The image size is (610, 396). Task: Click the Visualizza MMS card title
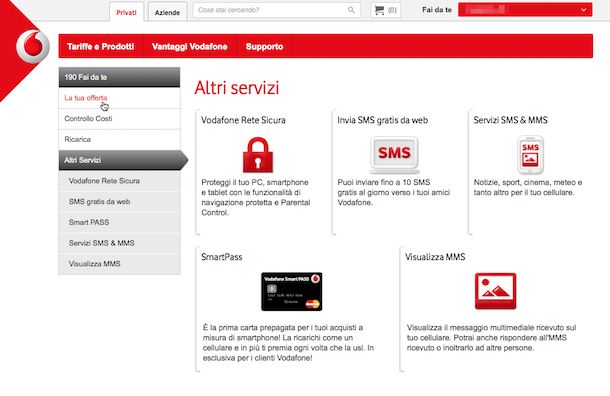point(435,257)
